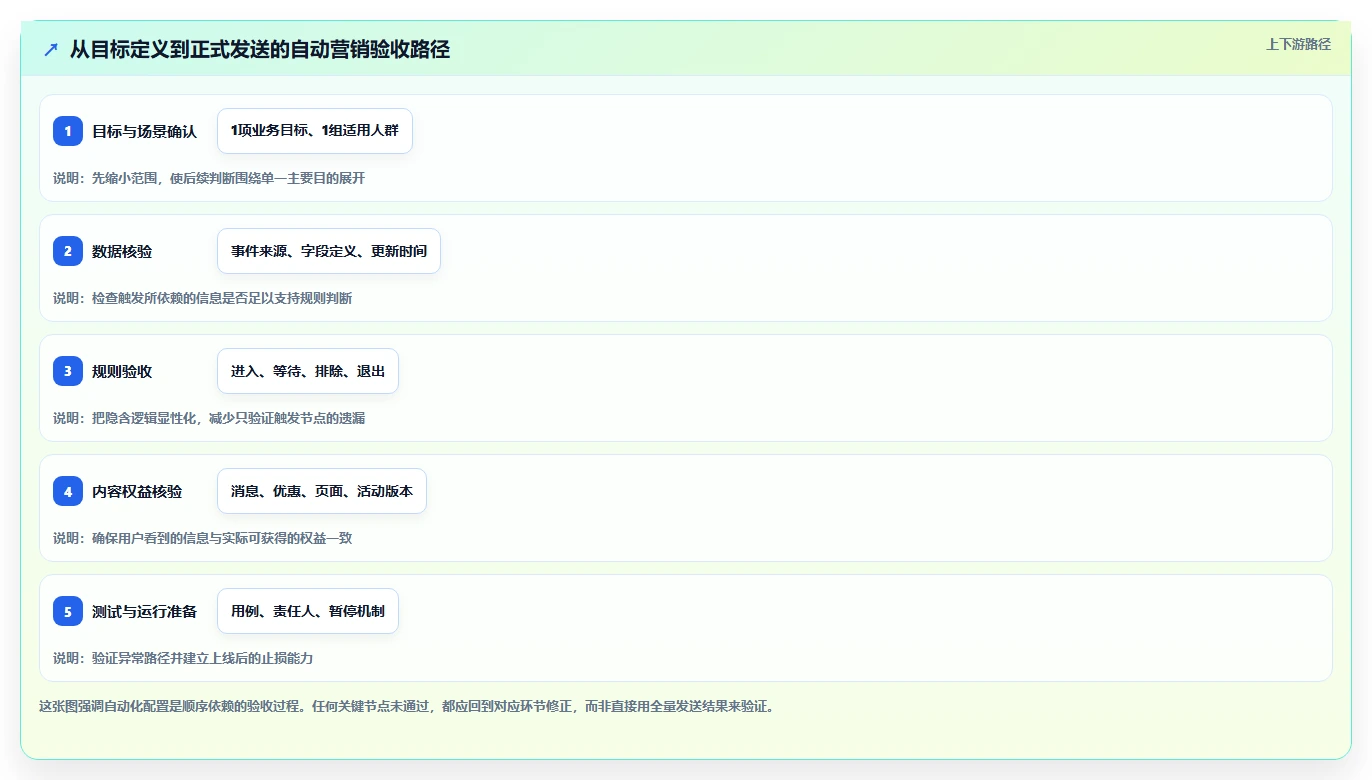Click the 目标与场景确认 step title
The width and height of the screenshot is (1372, 780).
click(x=145, y=131)
